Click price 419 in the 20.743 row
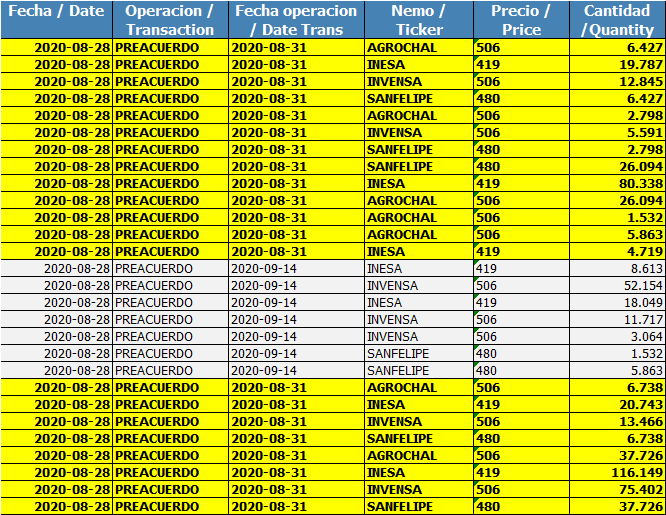Viewport: 666px width, 515px height. pos(522,405)
